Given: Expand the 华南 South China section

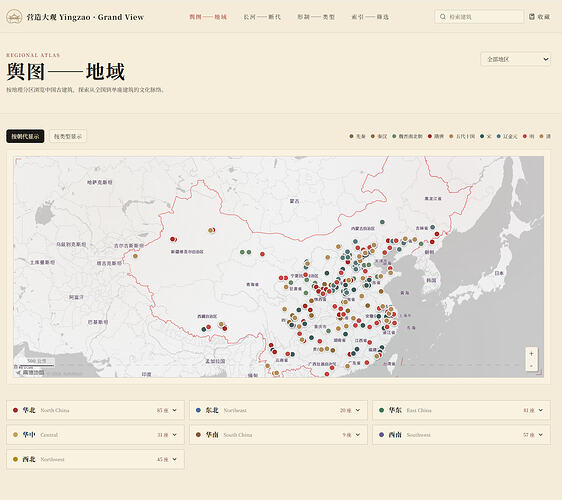Looking at the screenshot, I should pos(278,435).
